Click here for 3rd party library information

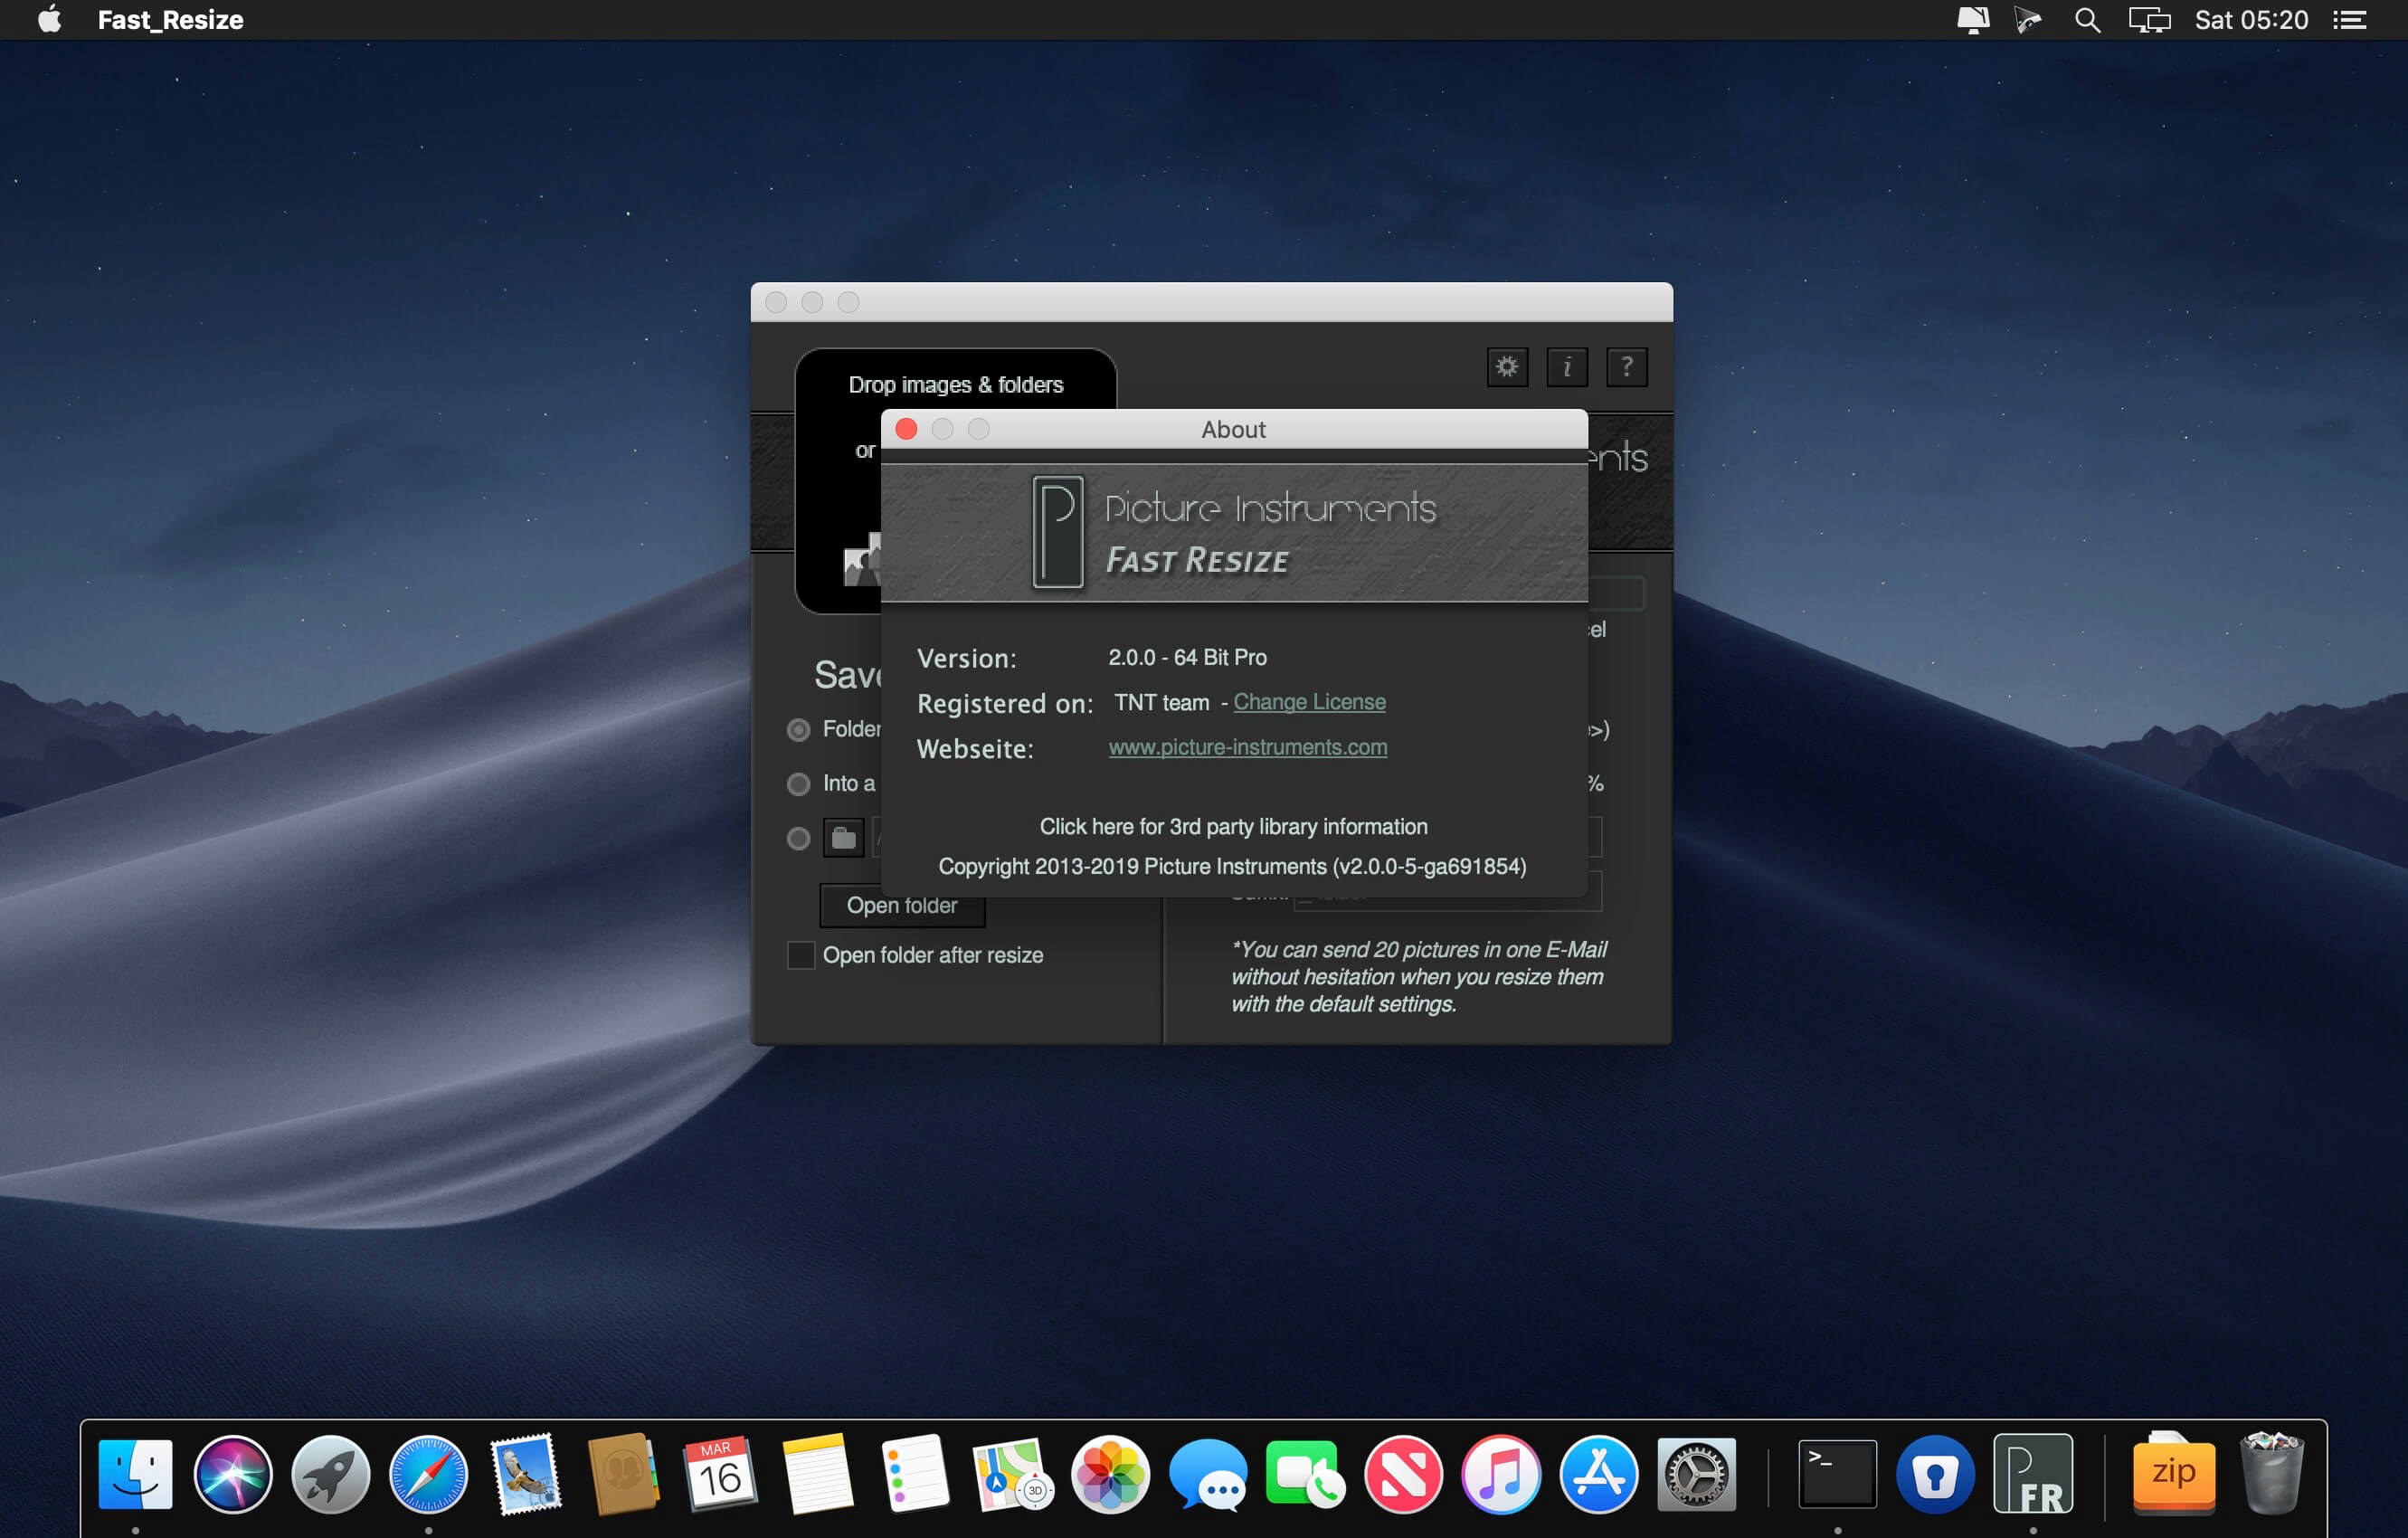point(1234,827)
